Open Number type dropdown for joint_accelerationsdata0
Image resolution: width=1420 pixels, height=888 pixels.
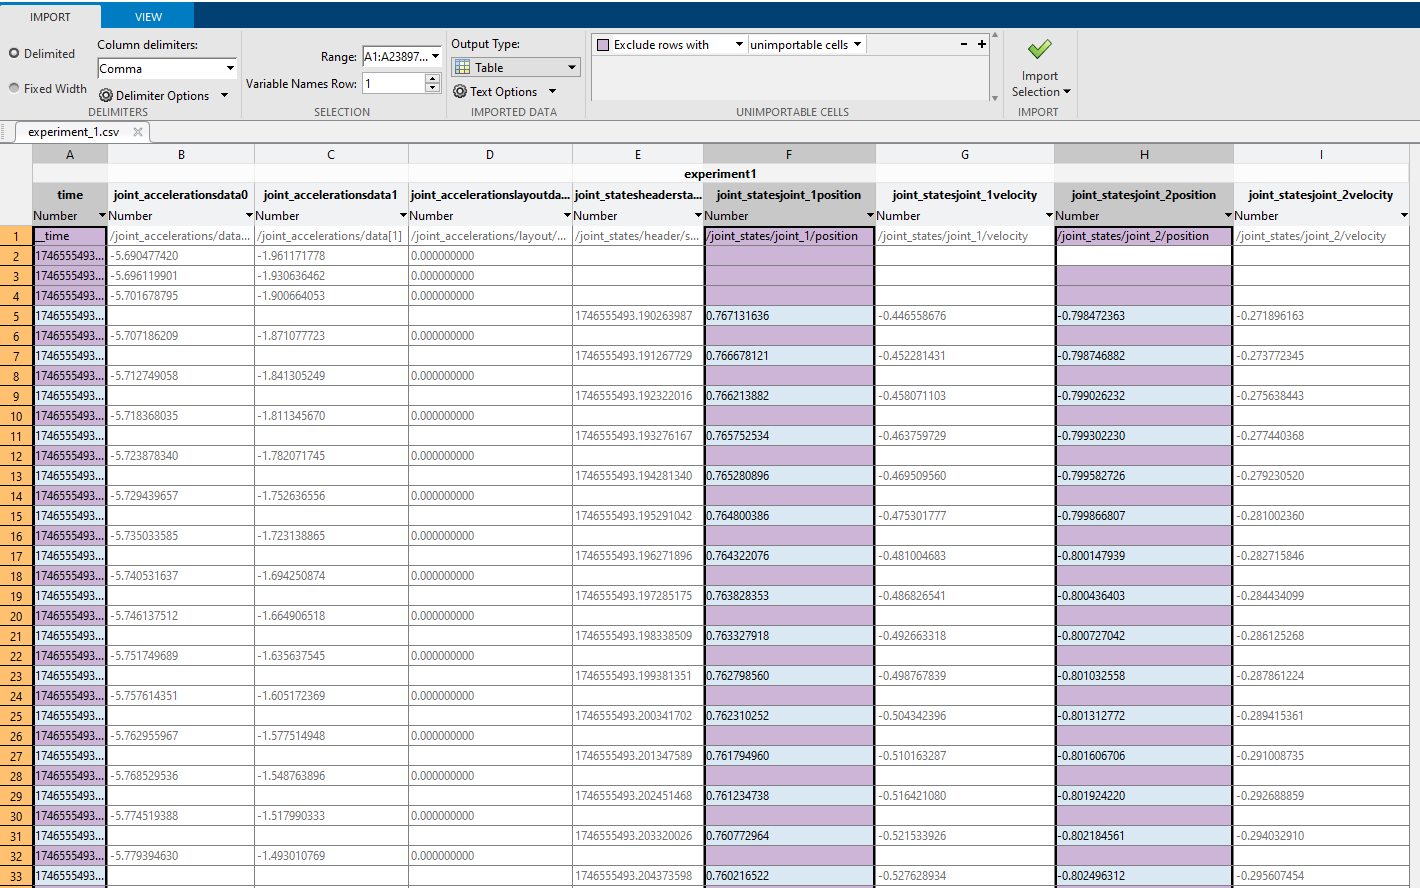249,216
